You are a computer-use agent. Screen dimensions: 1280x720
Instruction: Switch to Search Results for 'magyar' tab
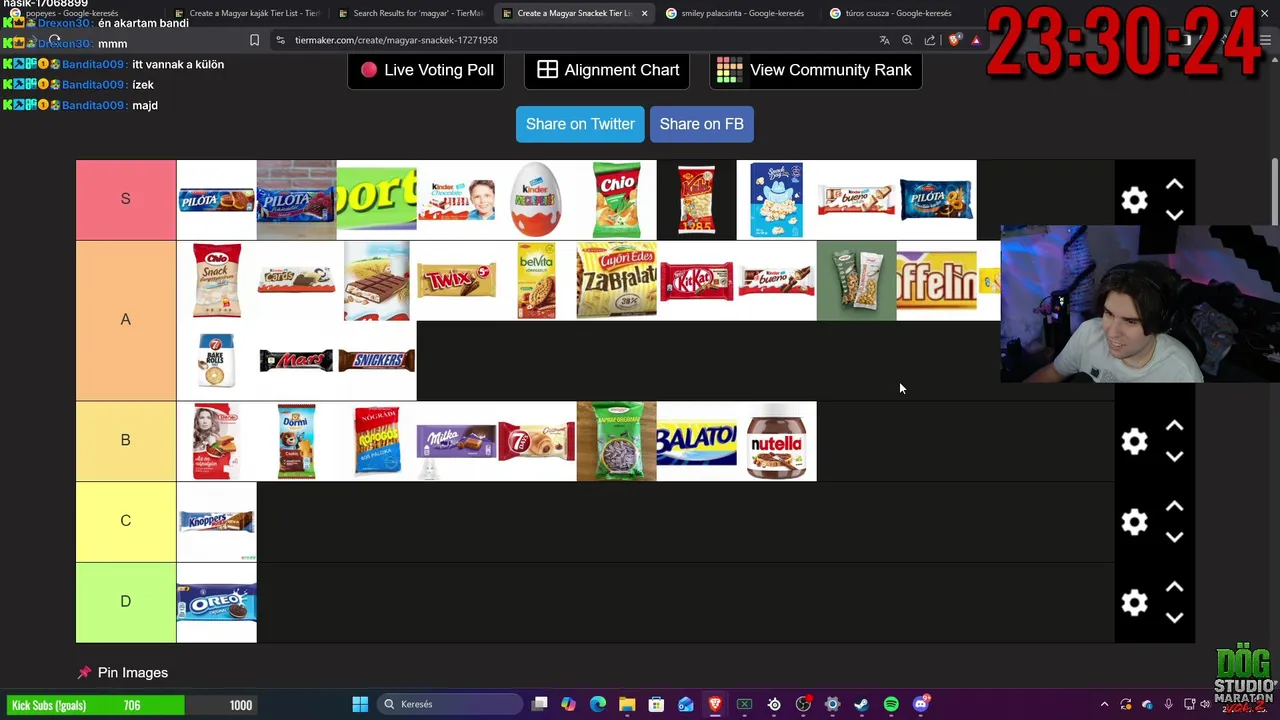(410, 13)
